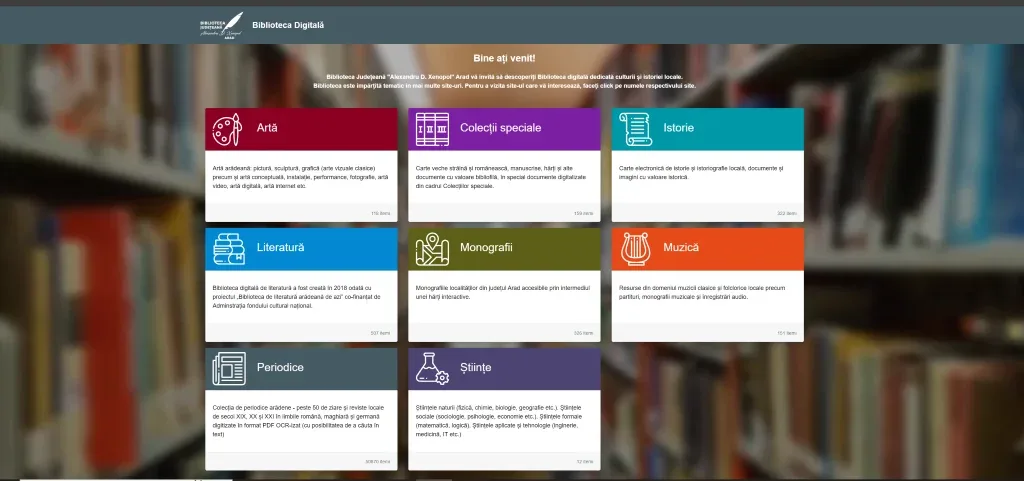Open the Istorie collection title
The width and height of the screenshot is (1024, 481).
click(679, 128)
